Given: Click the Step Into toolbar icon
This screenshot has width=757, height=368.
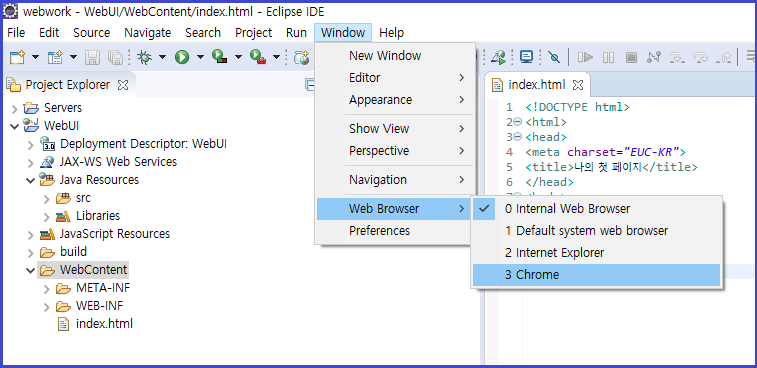Looking at the screenshot, I should 677,57.
